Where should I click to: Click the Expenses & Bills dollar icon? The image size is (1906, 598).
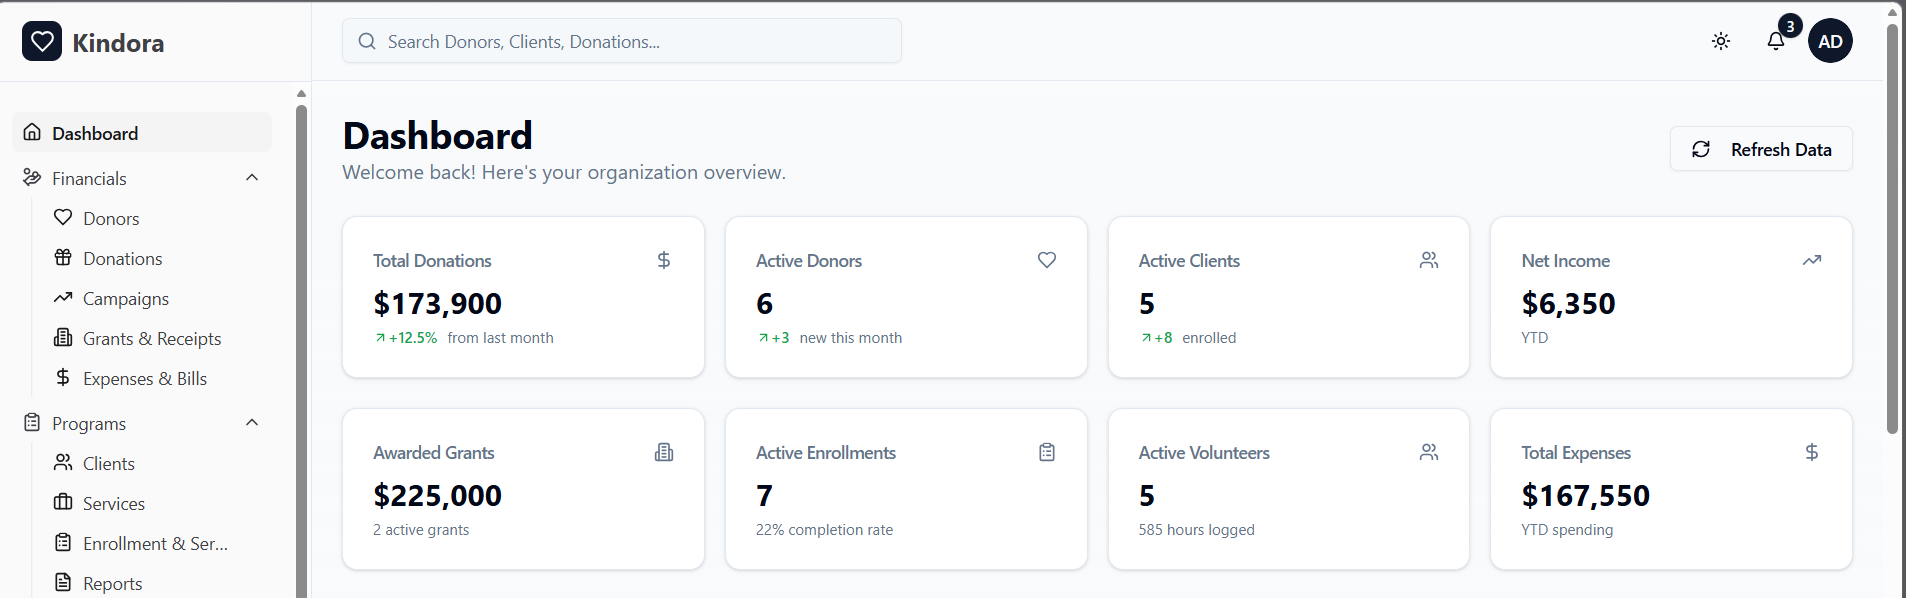pyautogui.click(x=63, y=377)
